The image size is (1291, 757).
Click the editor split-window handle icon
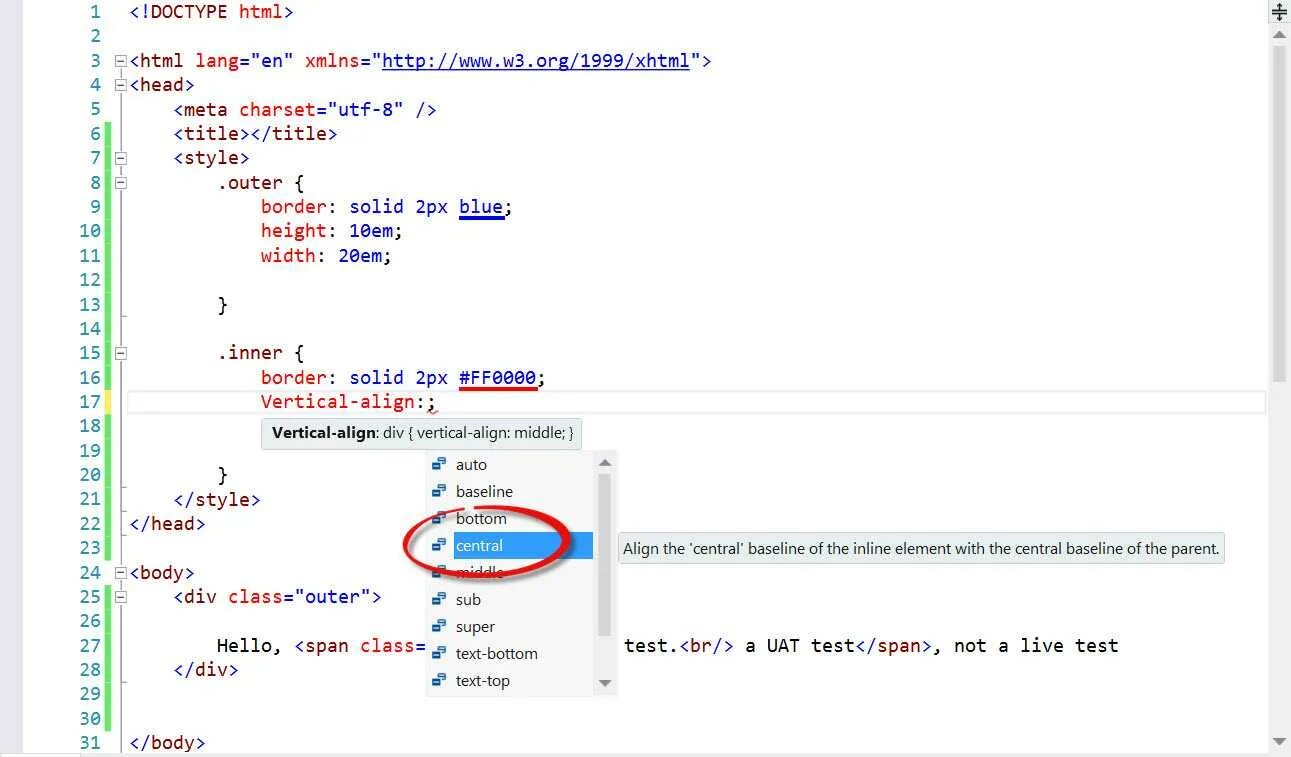click(x=1279, y=12)
